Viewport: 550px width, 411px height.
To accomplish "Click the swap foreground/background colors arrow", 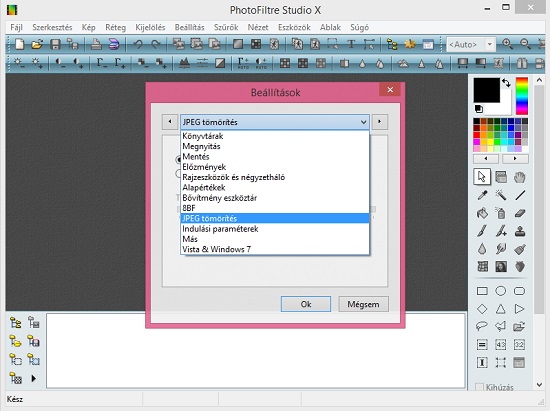I will tap(506, 83).
